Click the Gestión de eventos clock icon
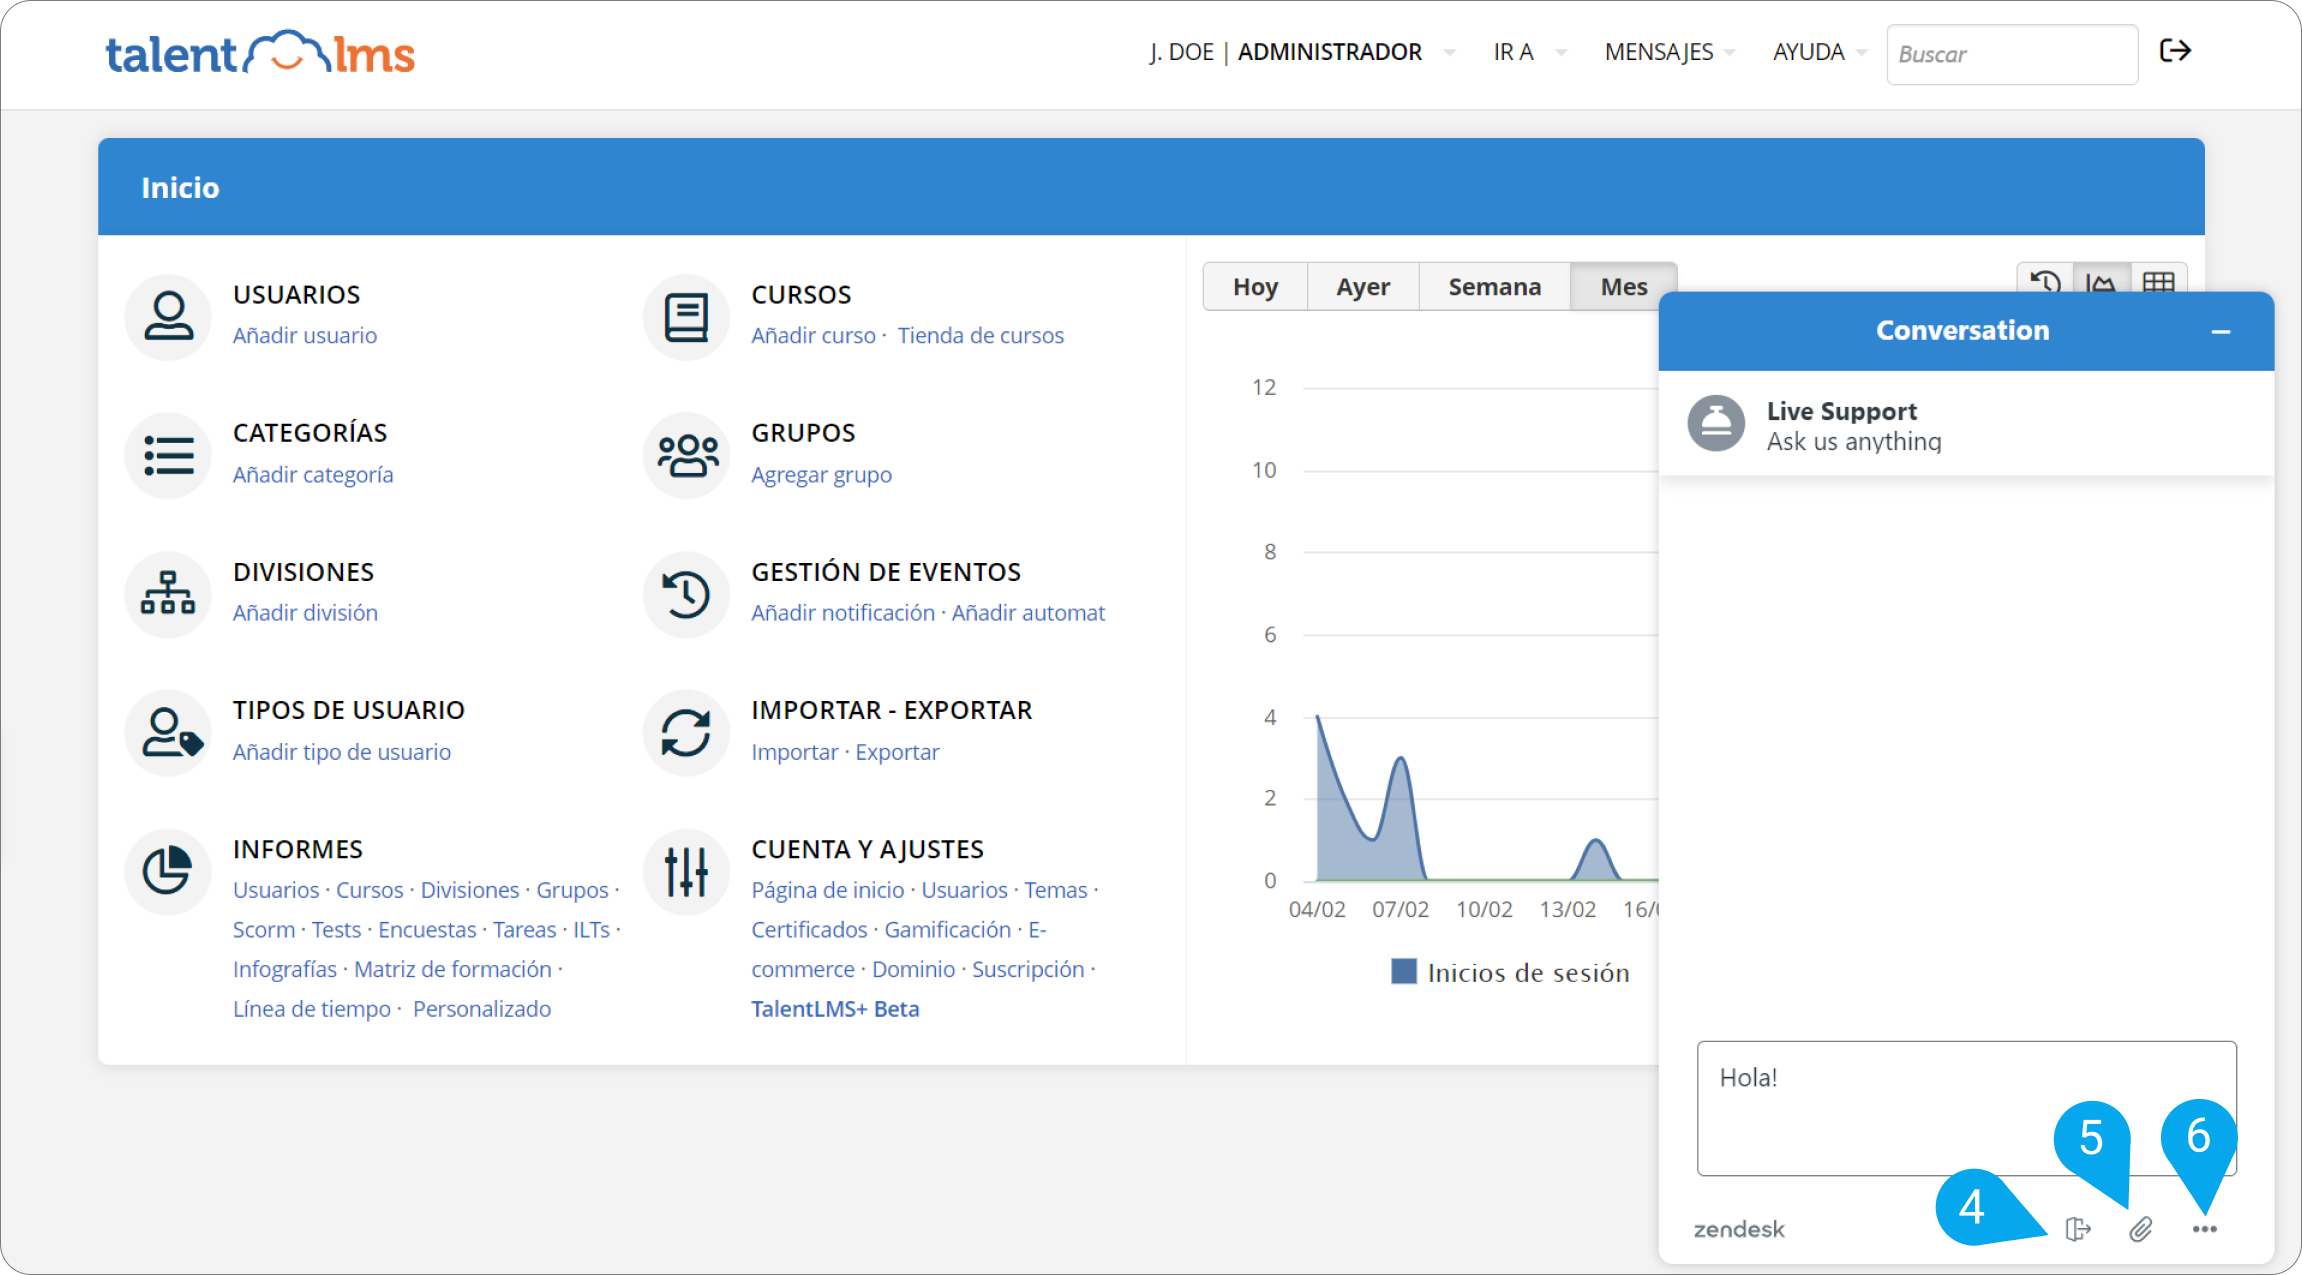The height and width of the screenshot is (1275, 2302). point(686,593)
